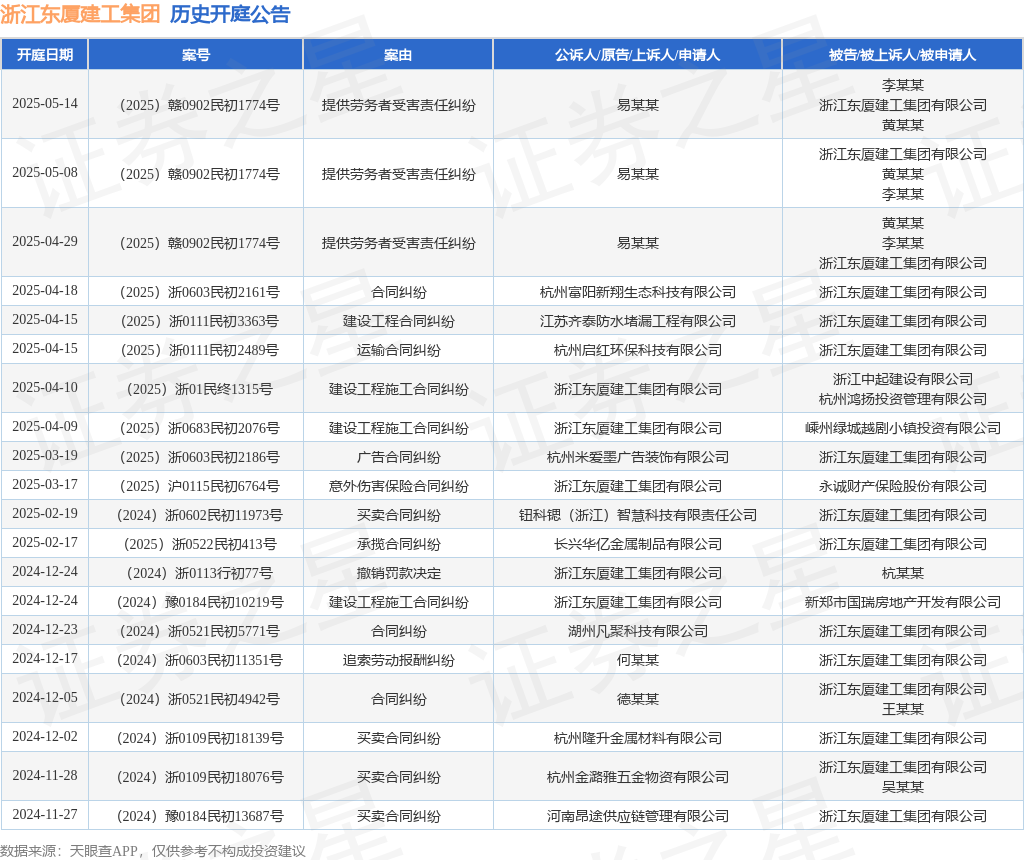The image size is (1024, 860).
Task: Click plaintiff 杭州富阳新翔生态科技有限公司
Action: (x=637, y=292)
